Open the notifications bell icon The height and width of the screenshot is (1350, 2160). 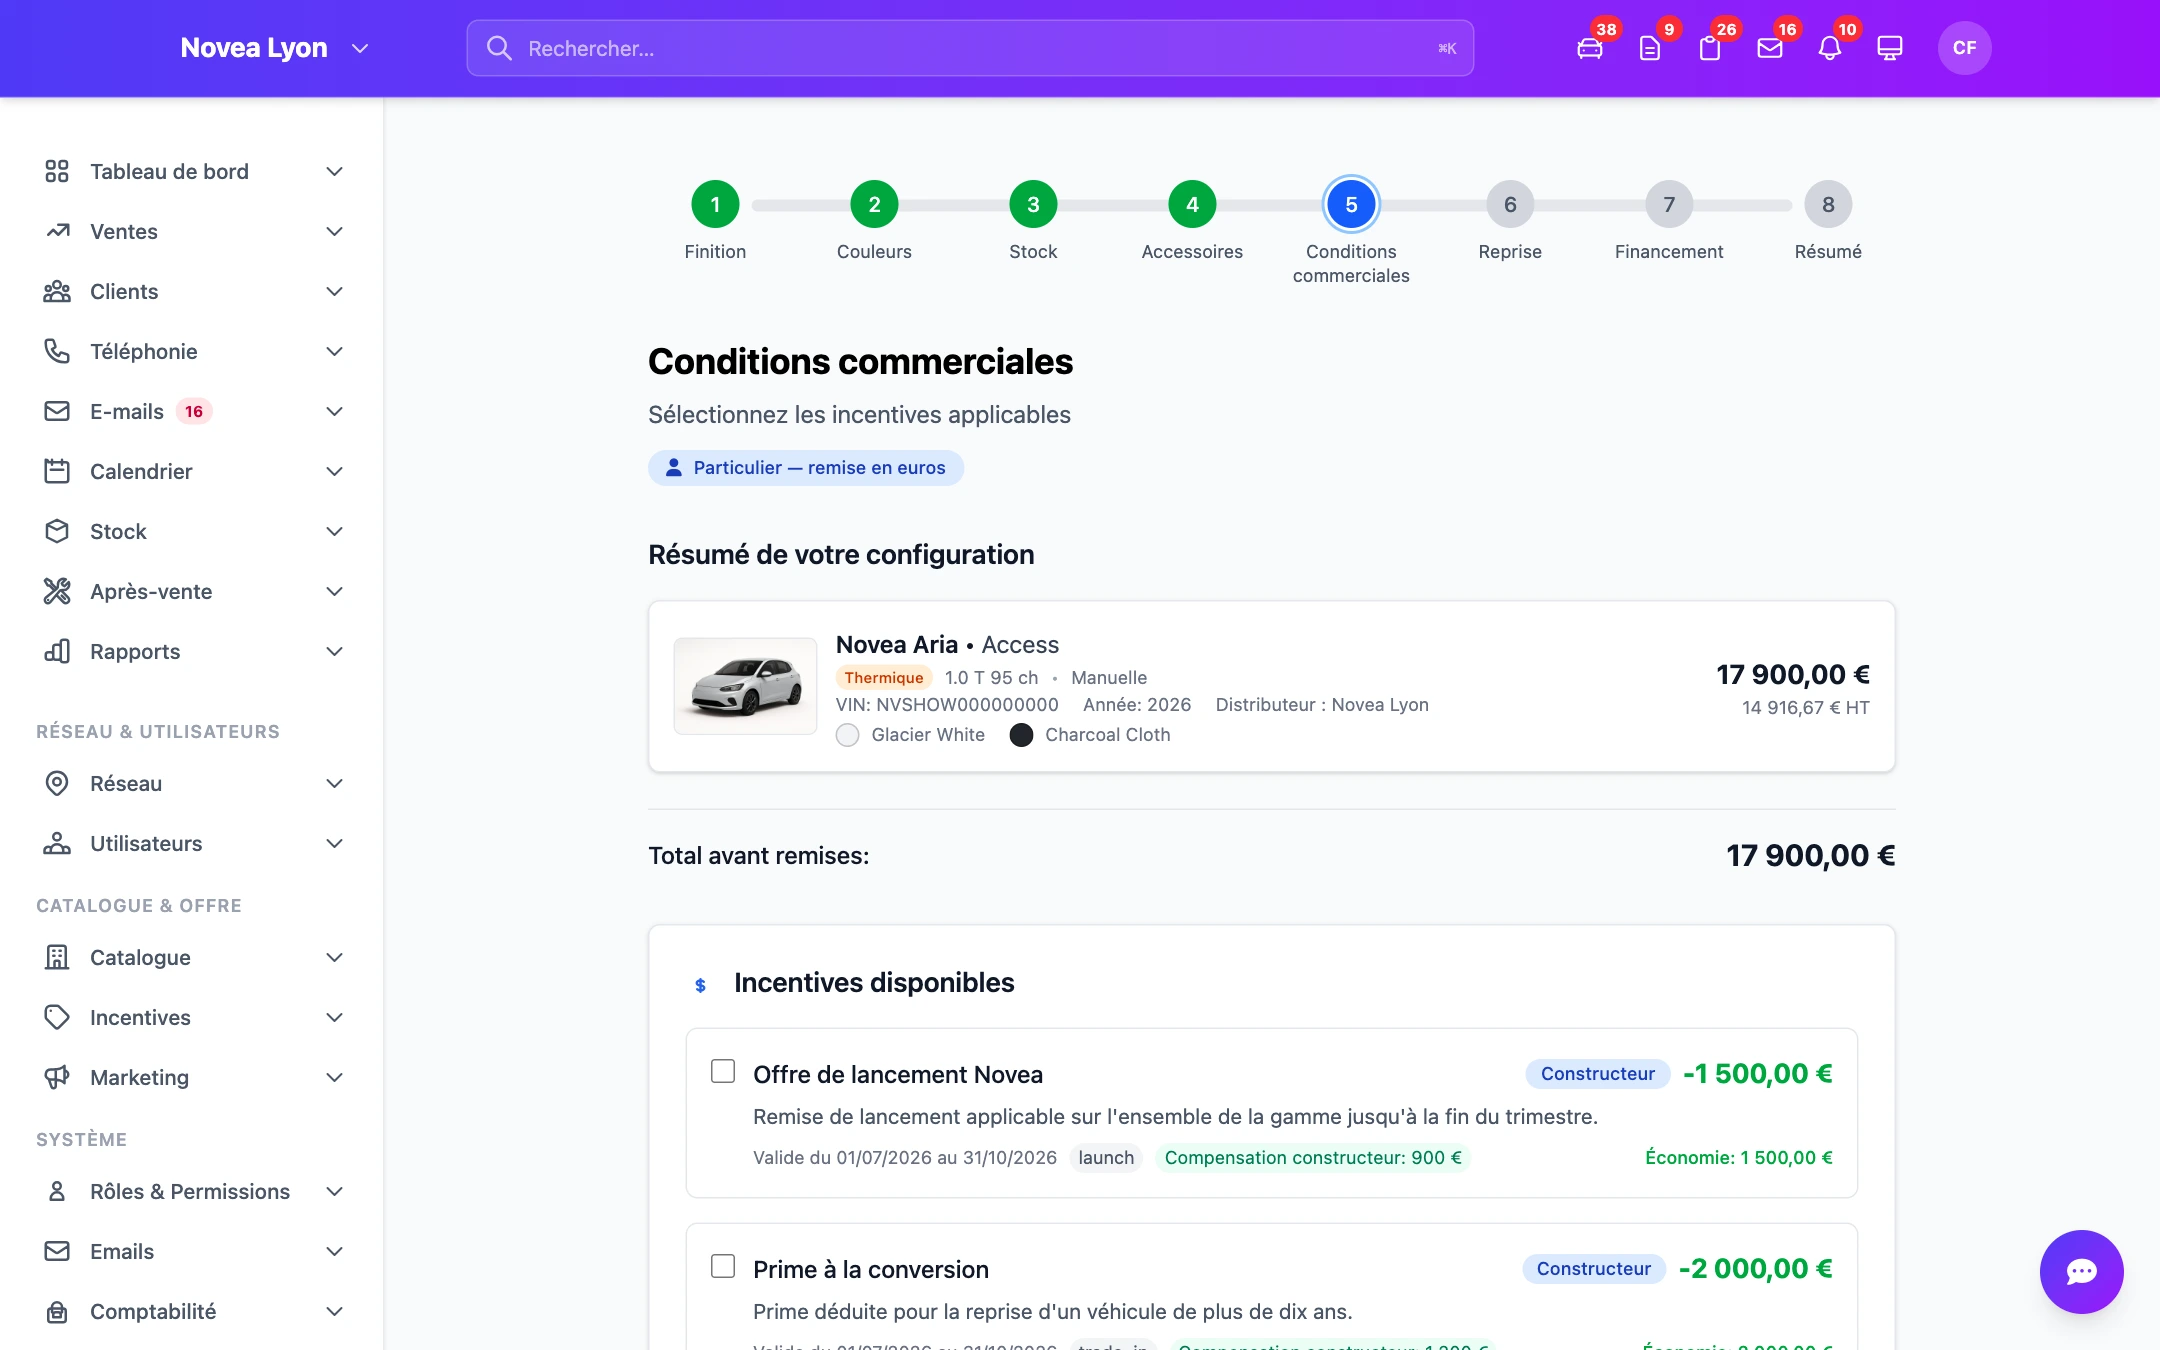pyautogui.click(x=1830, y=48)
